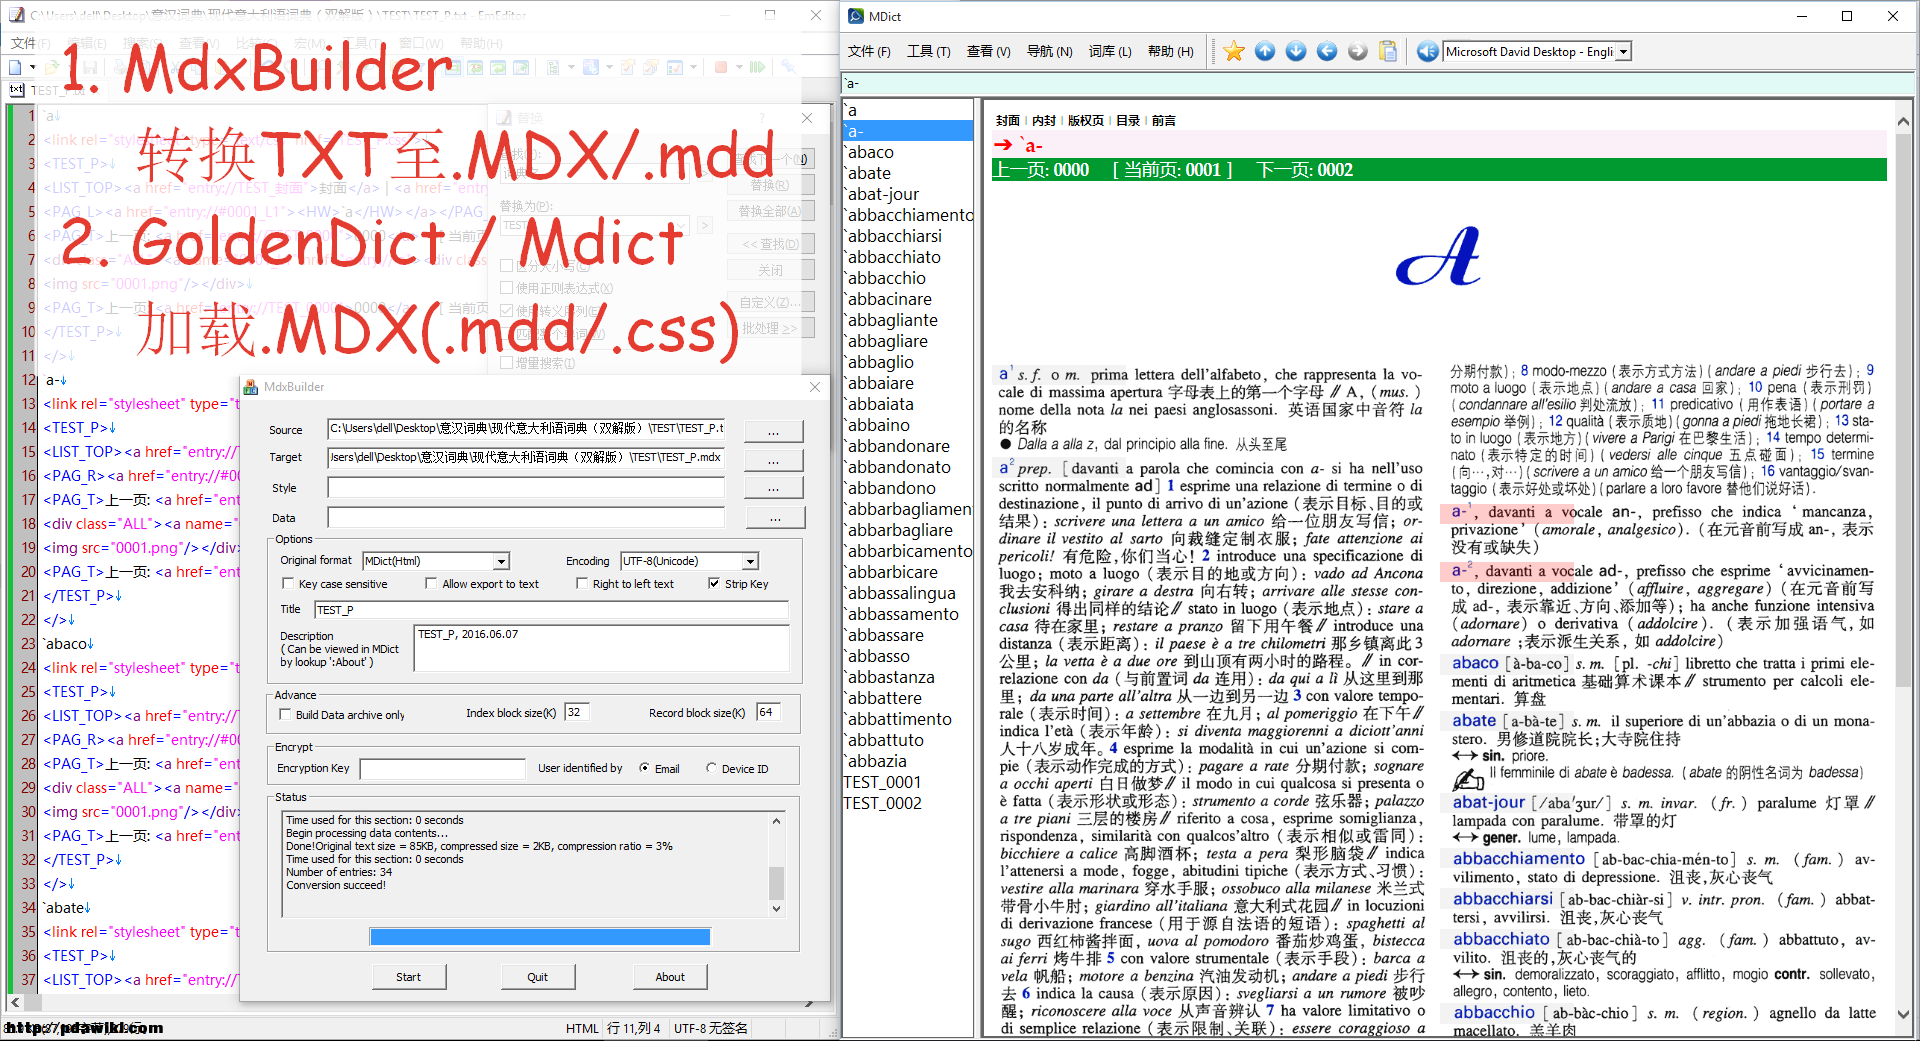Click Status log scrollbar thumb
This screenshot has width=1920, height=1041.
click(x=776, y=884)
